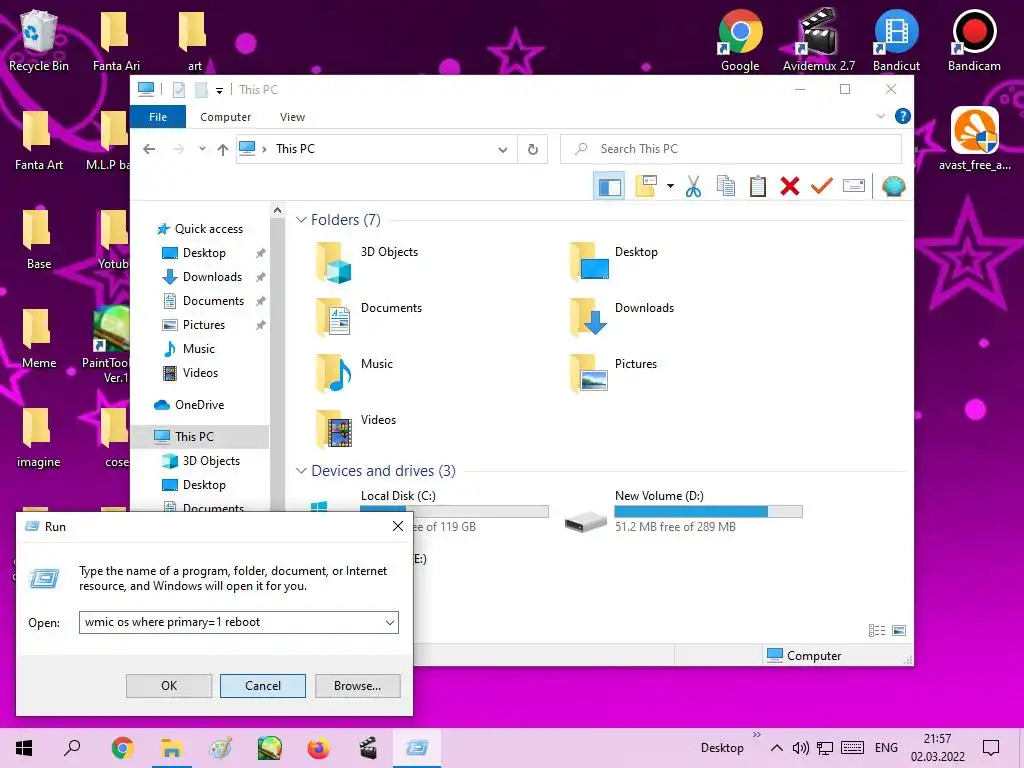Click the Cut scissors icon in toolbar
Viewport: 1024px width, 768px height.
694,187
